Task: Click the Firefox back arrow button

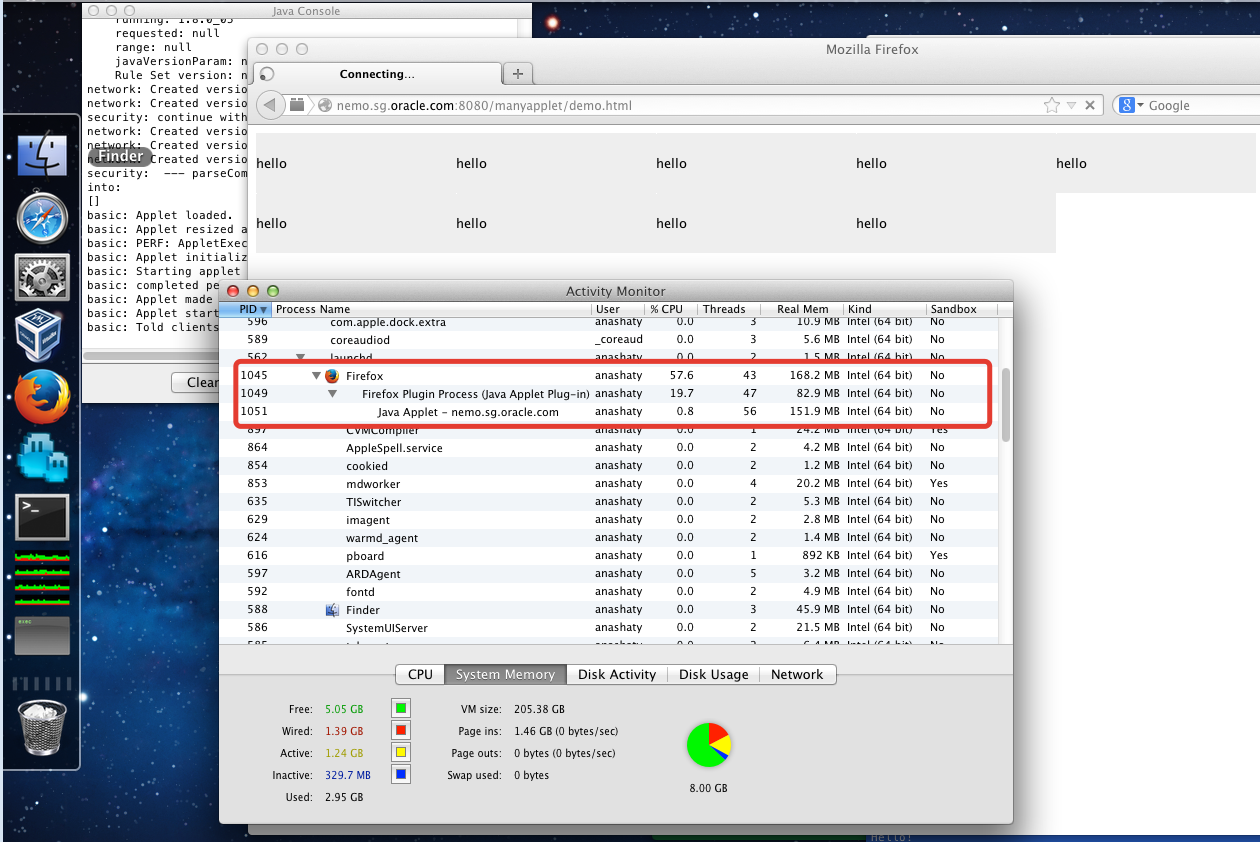Action: click(270, 105)
